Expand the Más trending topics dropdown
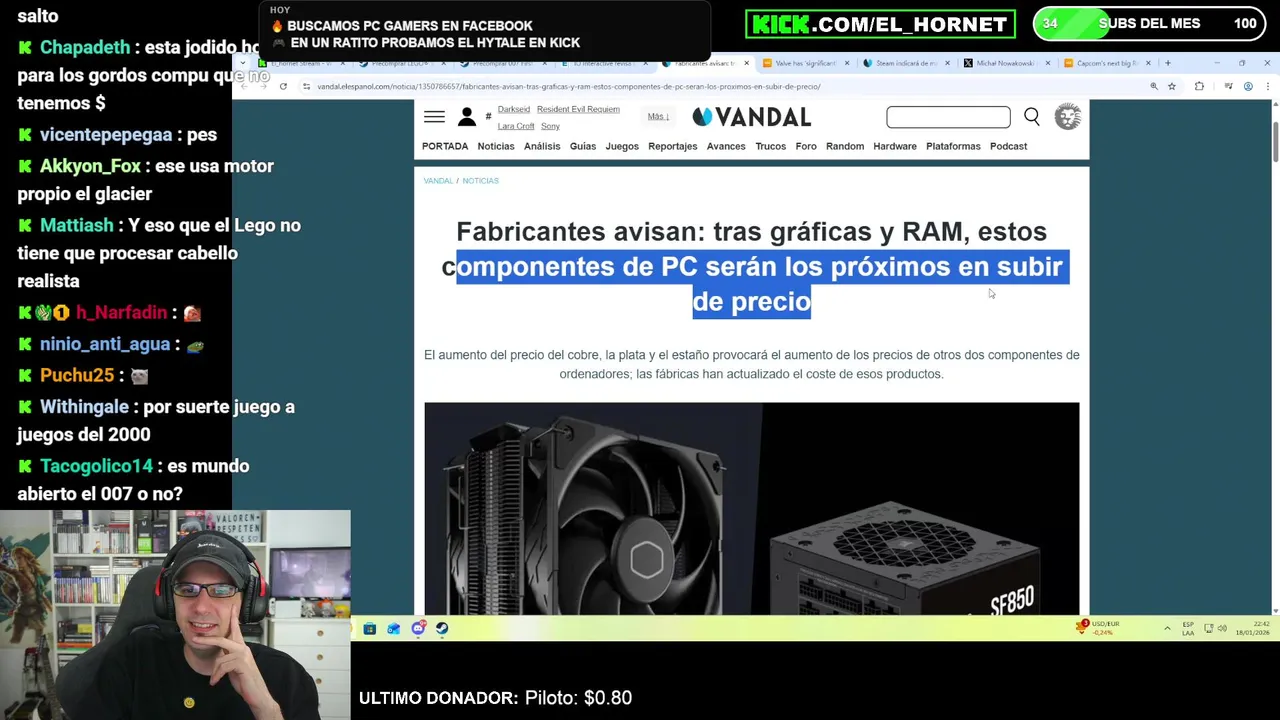1280x720 pixels. (x=657, y=116)
